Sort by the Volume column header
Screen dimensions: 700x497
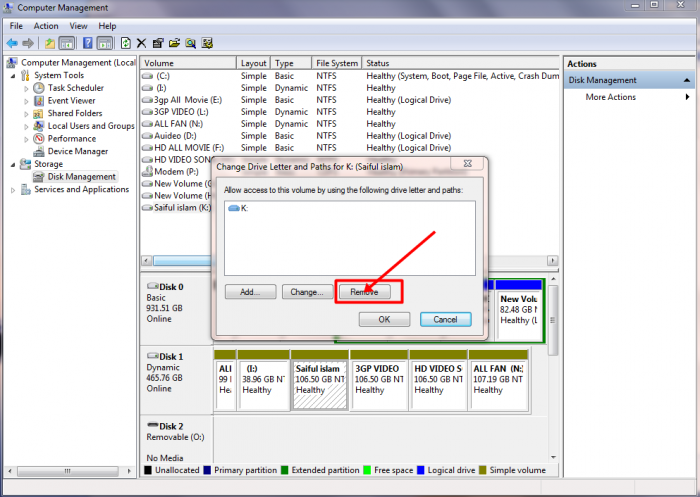188,63
